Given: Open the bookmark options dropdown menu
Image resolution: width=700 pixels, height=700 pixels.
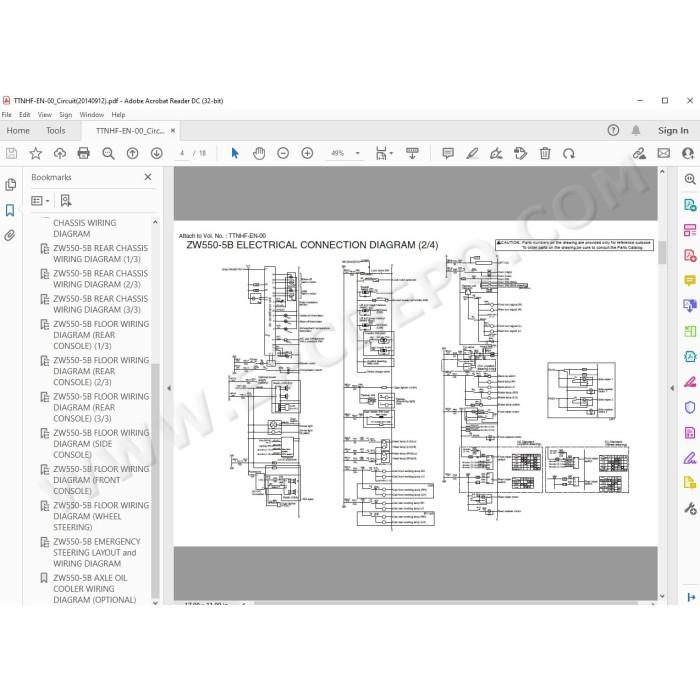Looking at the screenshot, I should pyautogui.click(x=40, y=201).
